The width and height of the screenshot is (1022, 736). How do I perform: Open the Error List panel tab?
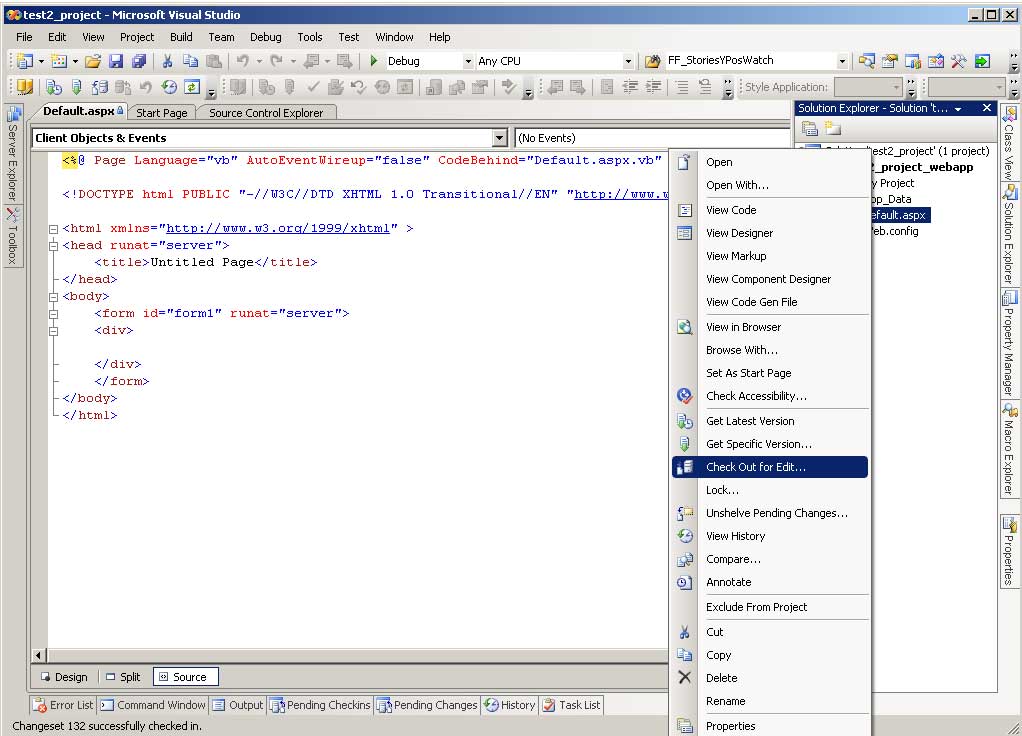coord(63,705)
